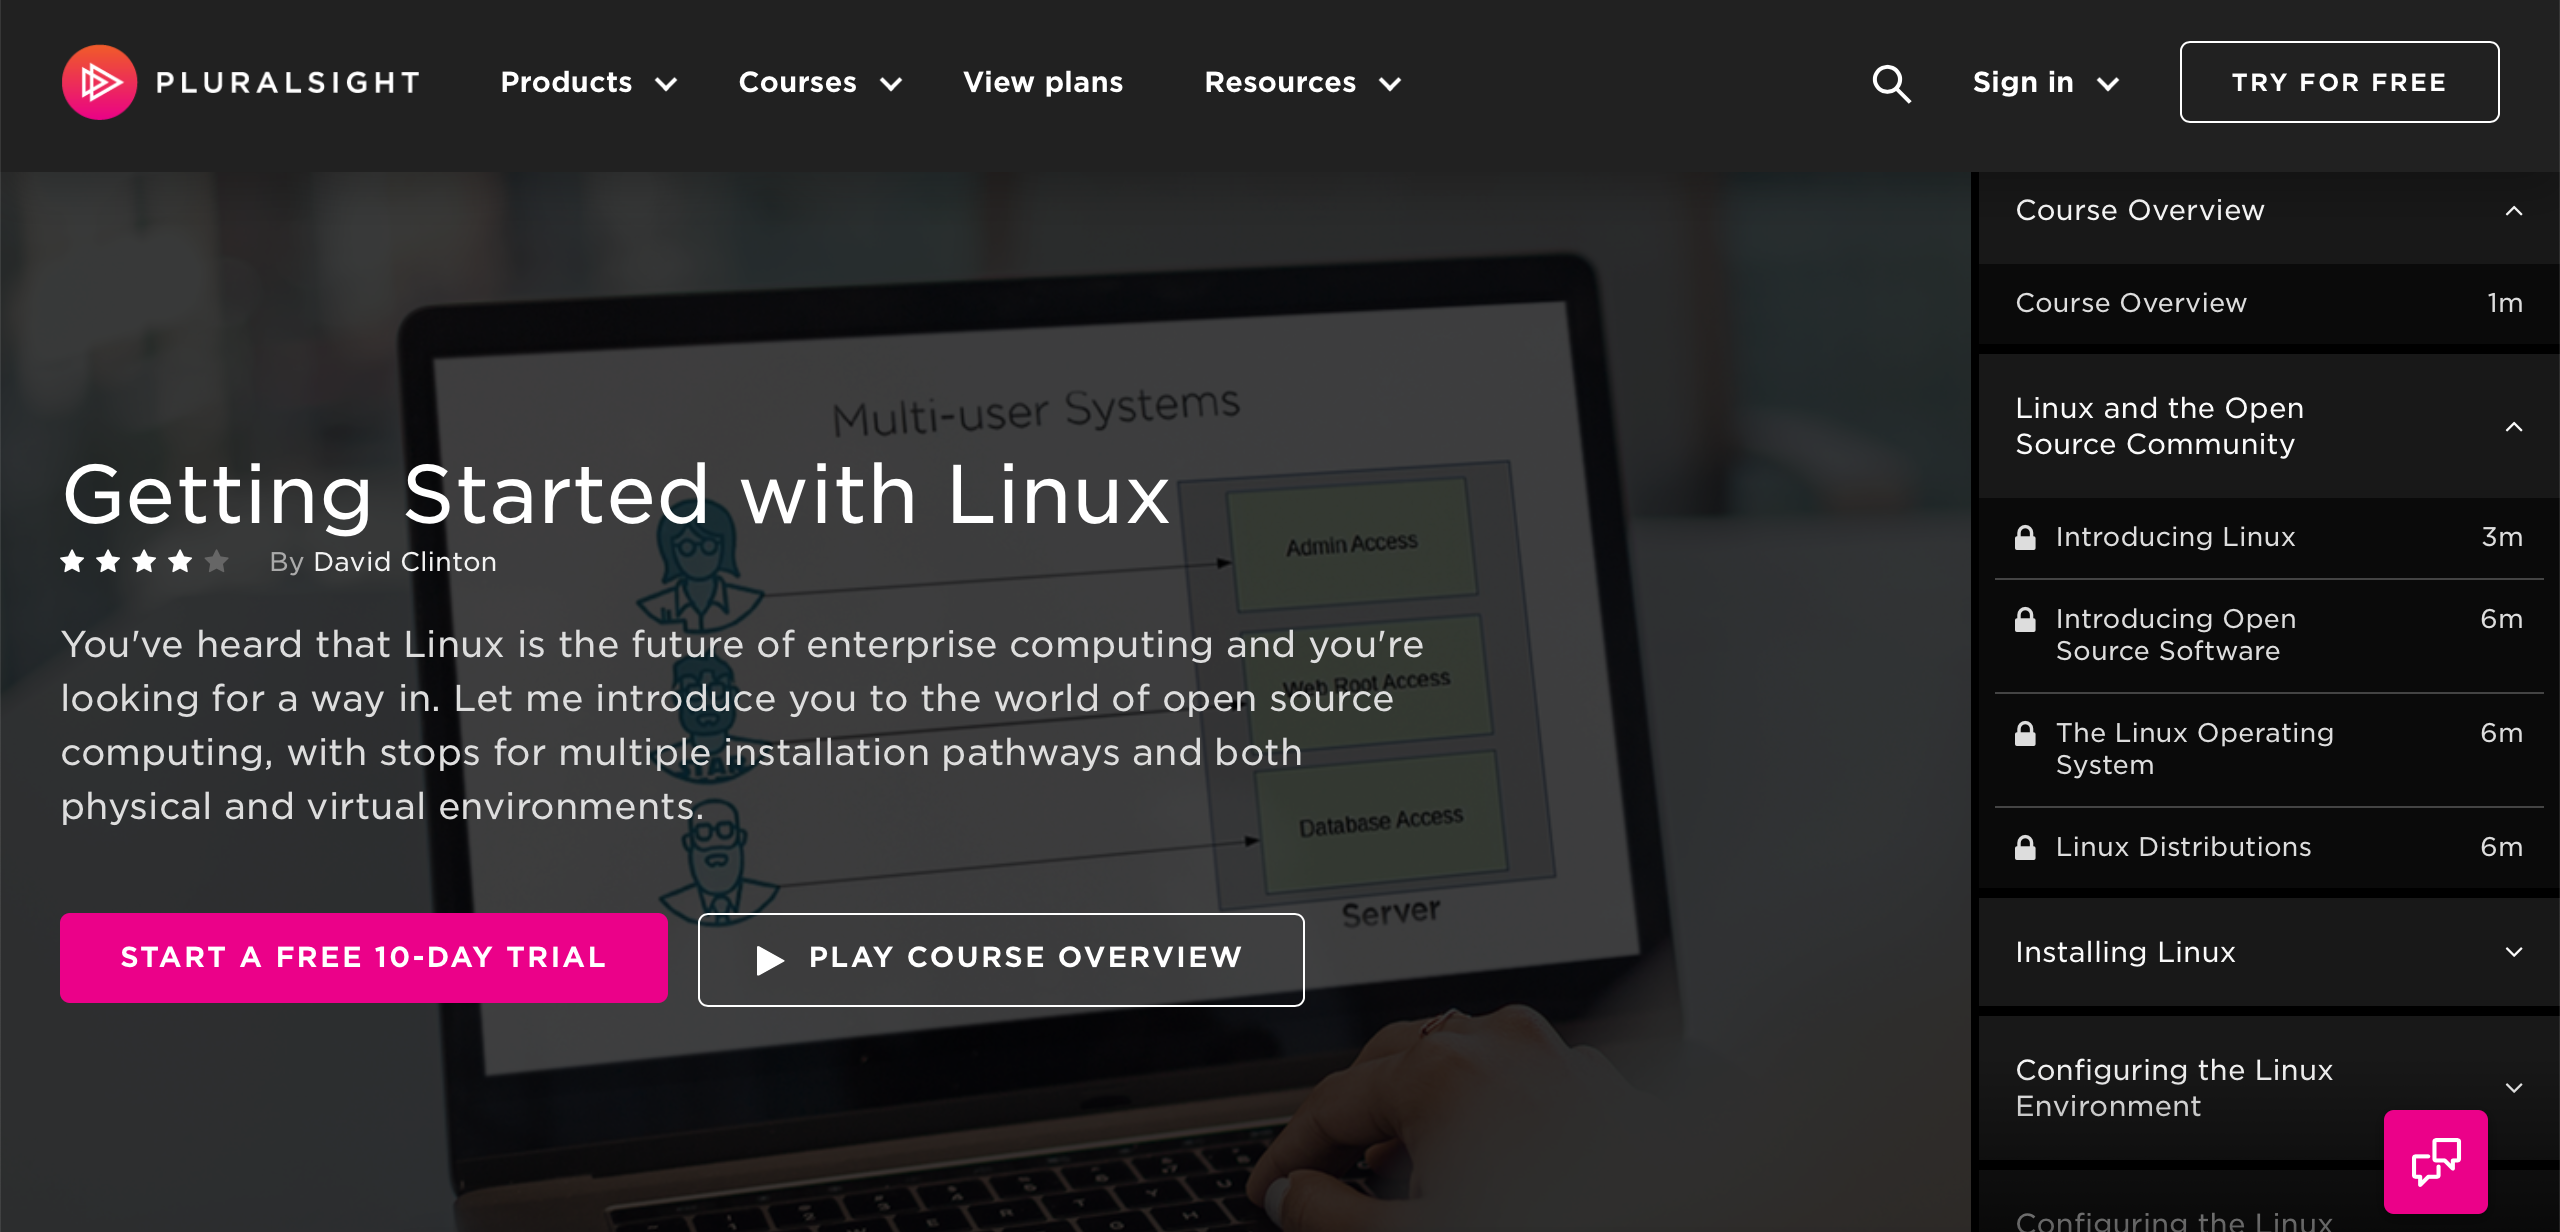The height and width of the screenshot is (1232, 2560).
Task: Open the Products dropdown menu
Action: click(x=593, y=82)
